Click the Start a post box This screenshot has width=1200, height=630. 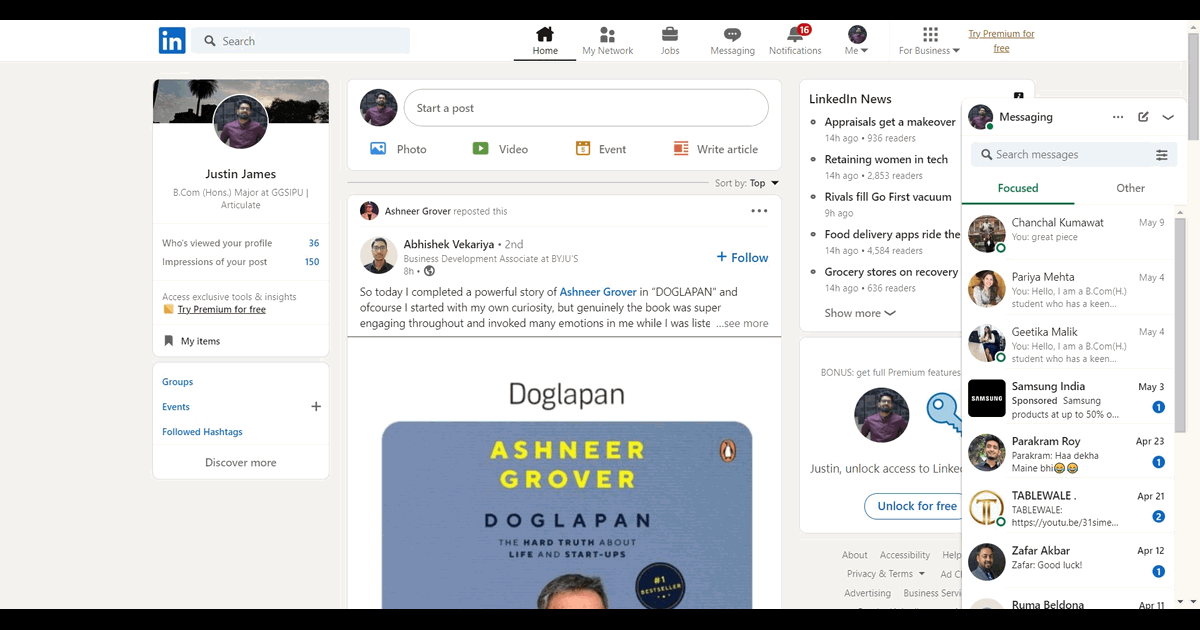pyautogui.click(x=586, y=108)
